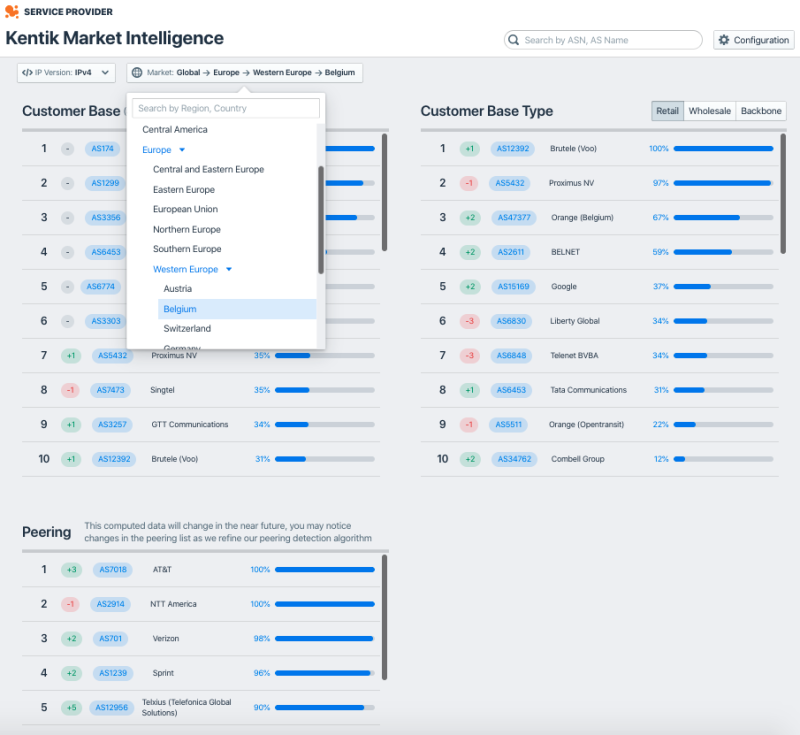Click the +3 rank change badge for AT&T
The height and width of the screenshot is (735, 800).
tap(71, 570)
